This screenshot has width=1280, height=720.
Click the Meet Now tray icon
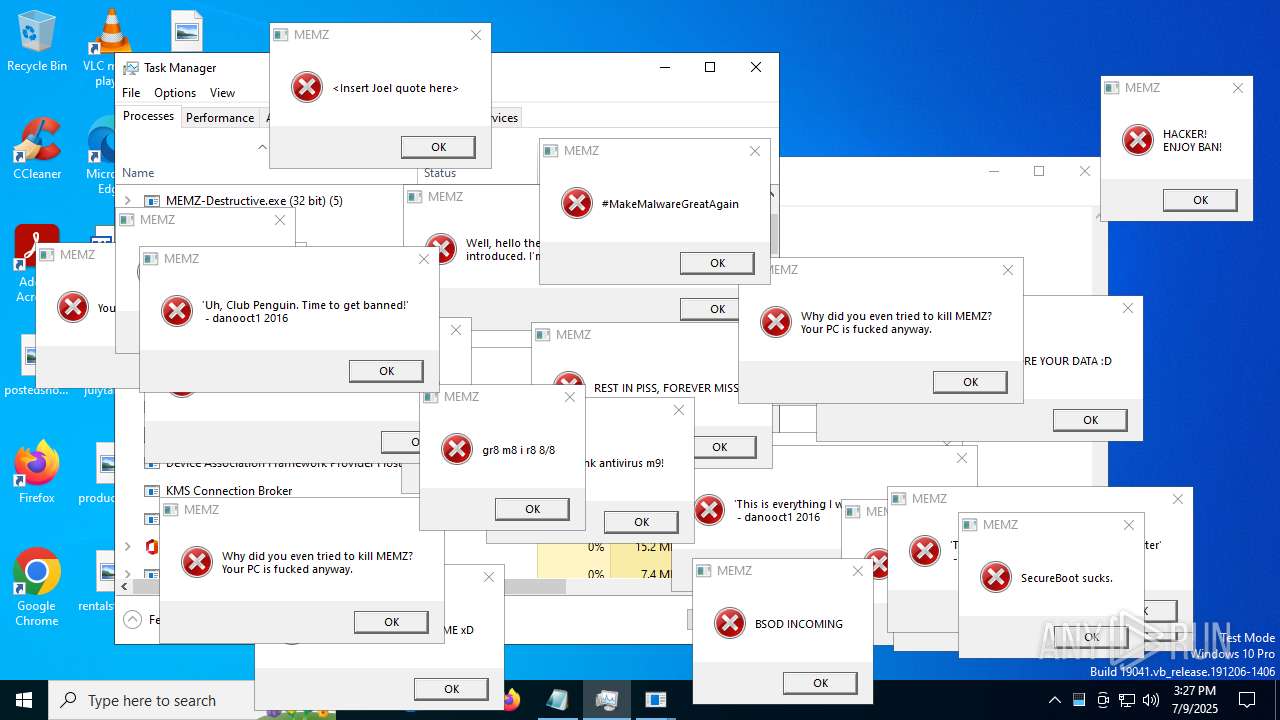coord(1103,700)
